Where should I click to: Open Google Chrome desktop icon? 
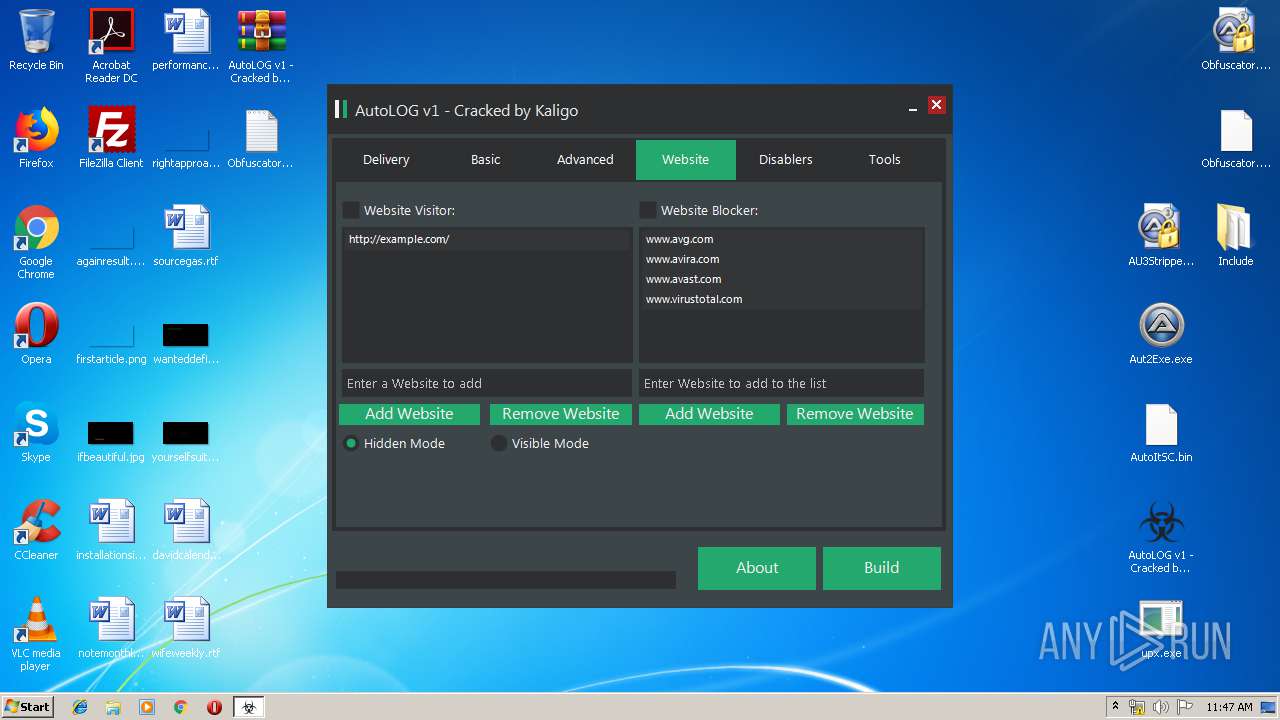36,242
